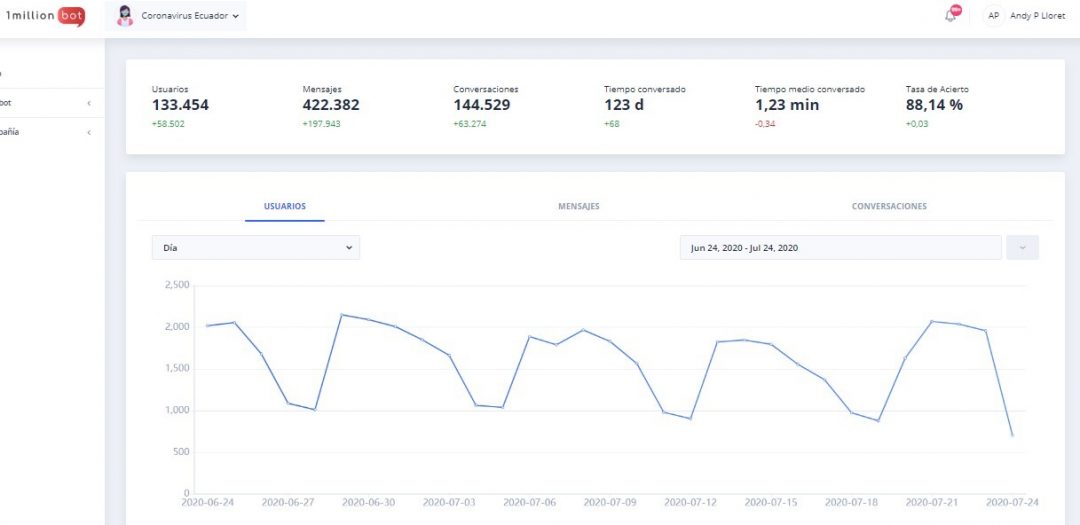Click the 1million bot logo
Viewport: 1080px width, 525px height.
(x=46, y=16)
